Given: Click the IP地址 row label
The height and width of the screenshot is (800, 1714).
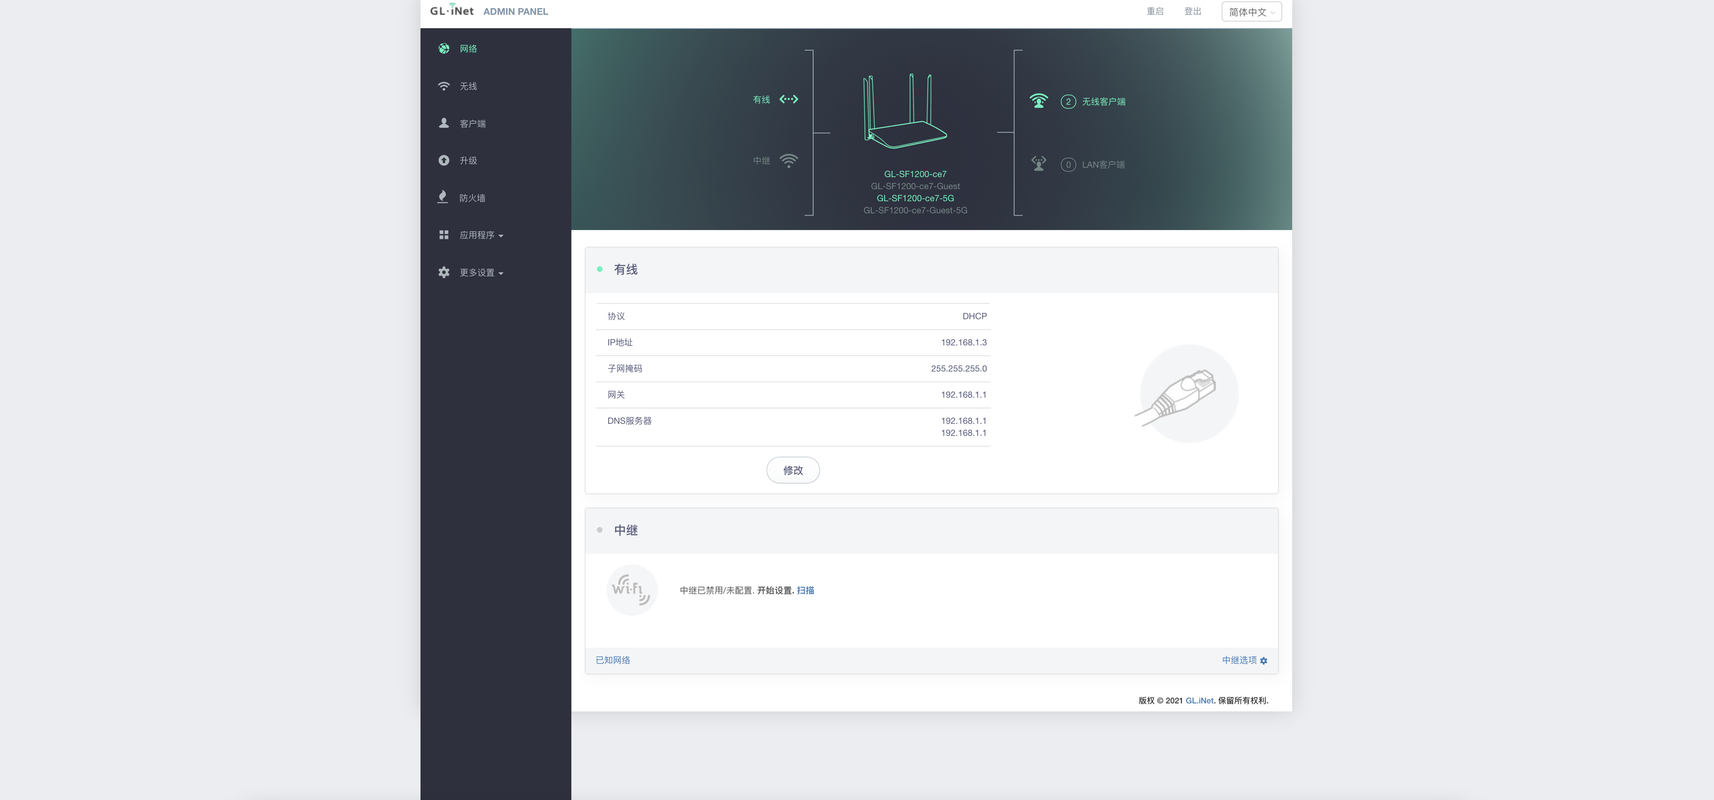Looking at the screenshot, I should click(620, 342).
